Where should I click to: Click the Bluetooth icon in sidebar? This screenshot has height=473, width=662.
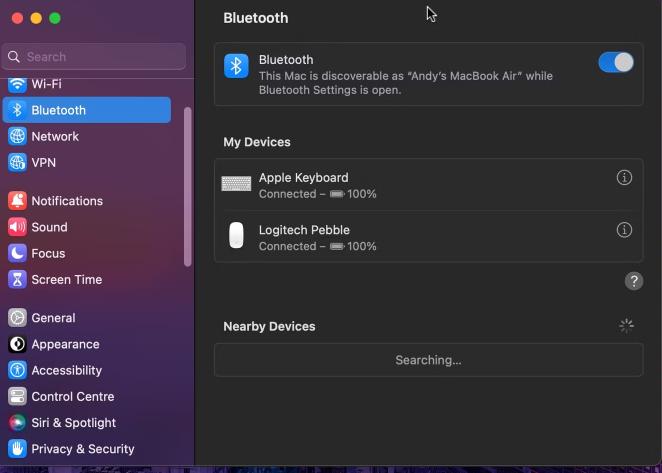17,110
